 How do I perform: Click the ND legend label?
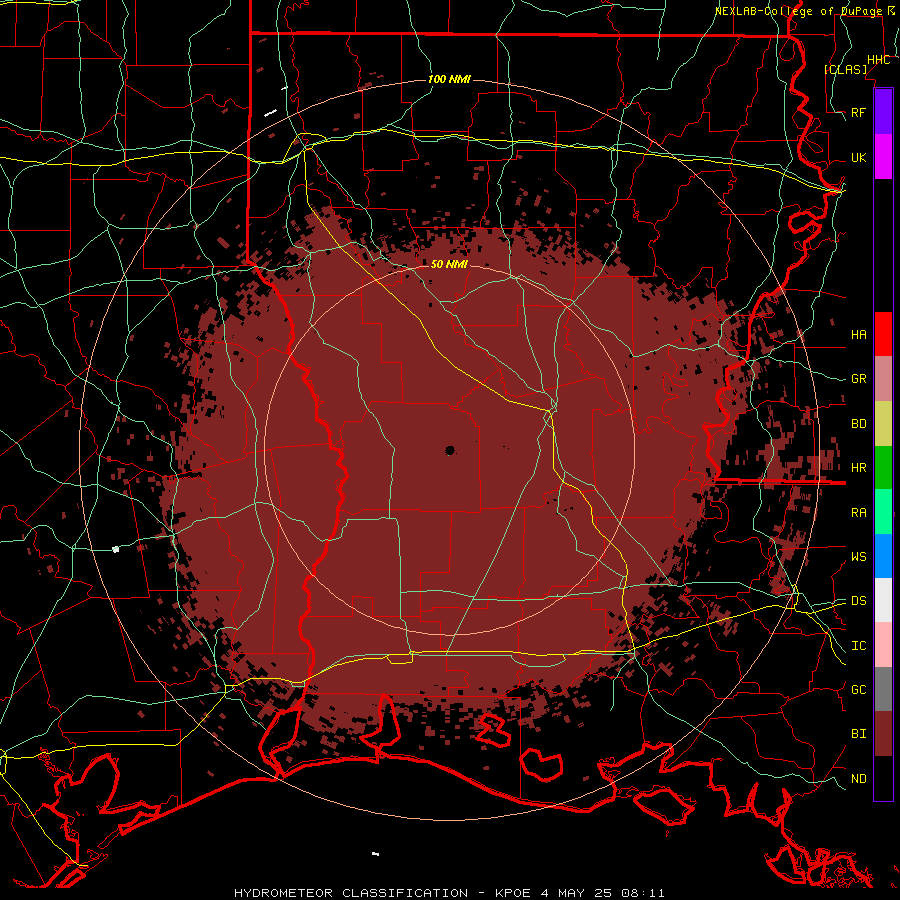pos(858,779)
